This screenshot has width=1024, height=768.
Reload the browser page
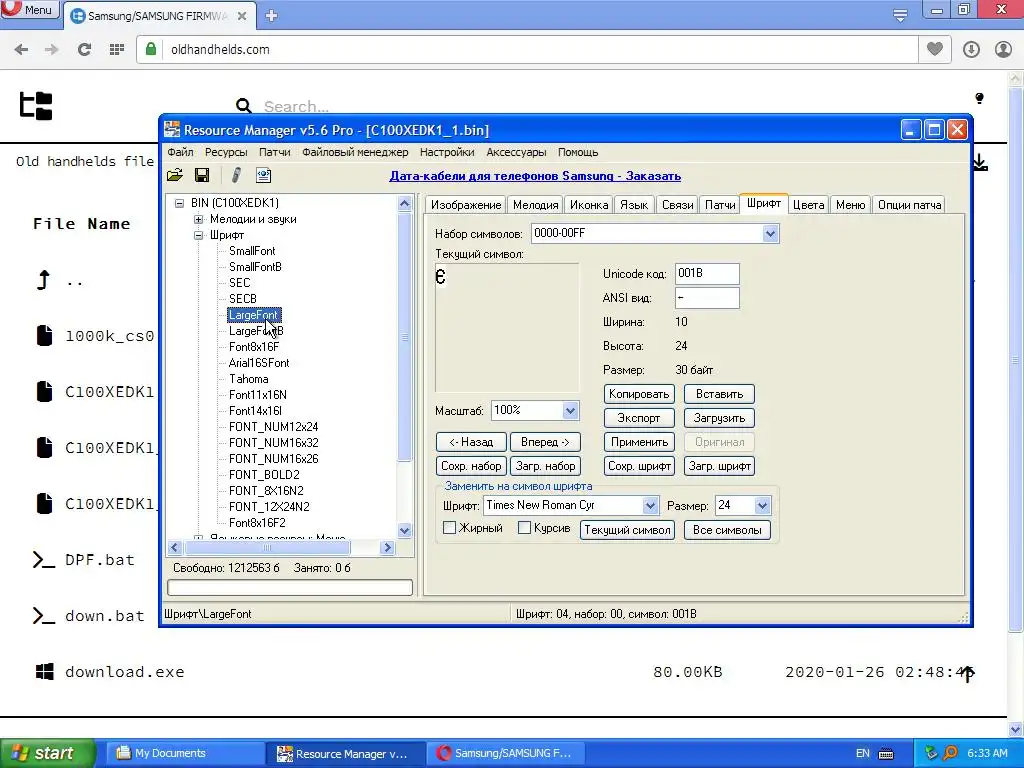(84, 49)
